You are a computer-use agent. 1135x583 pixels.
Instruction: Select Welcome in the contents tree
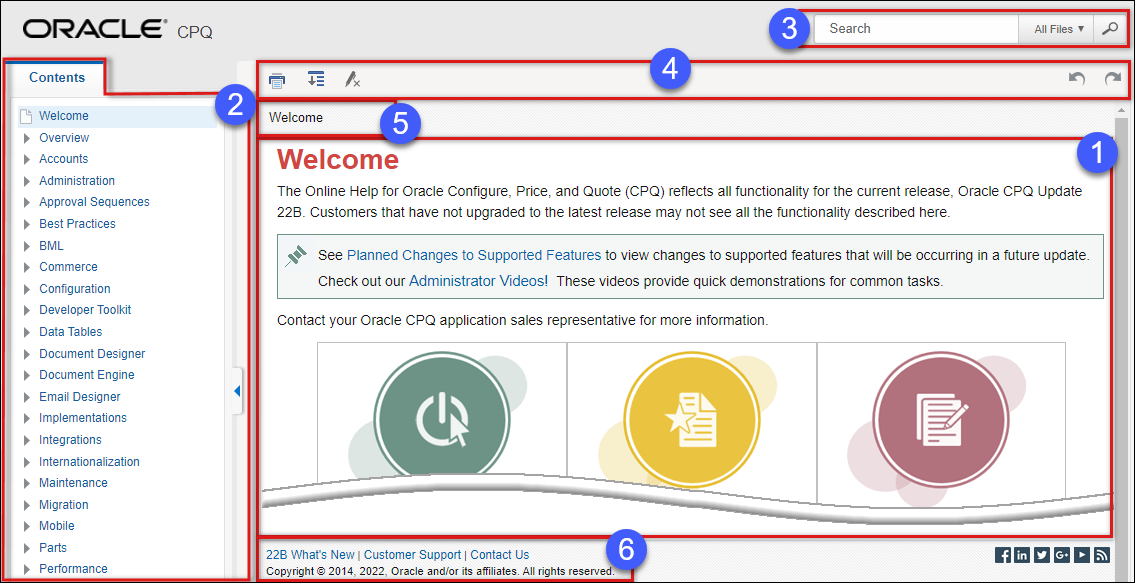pos(64,116)
